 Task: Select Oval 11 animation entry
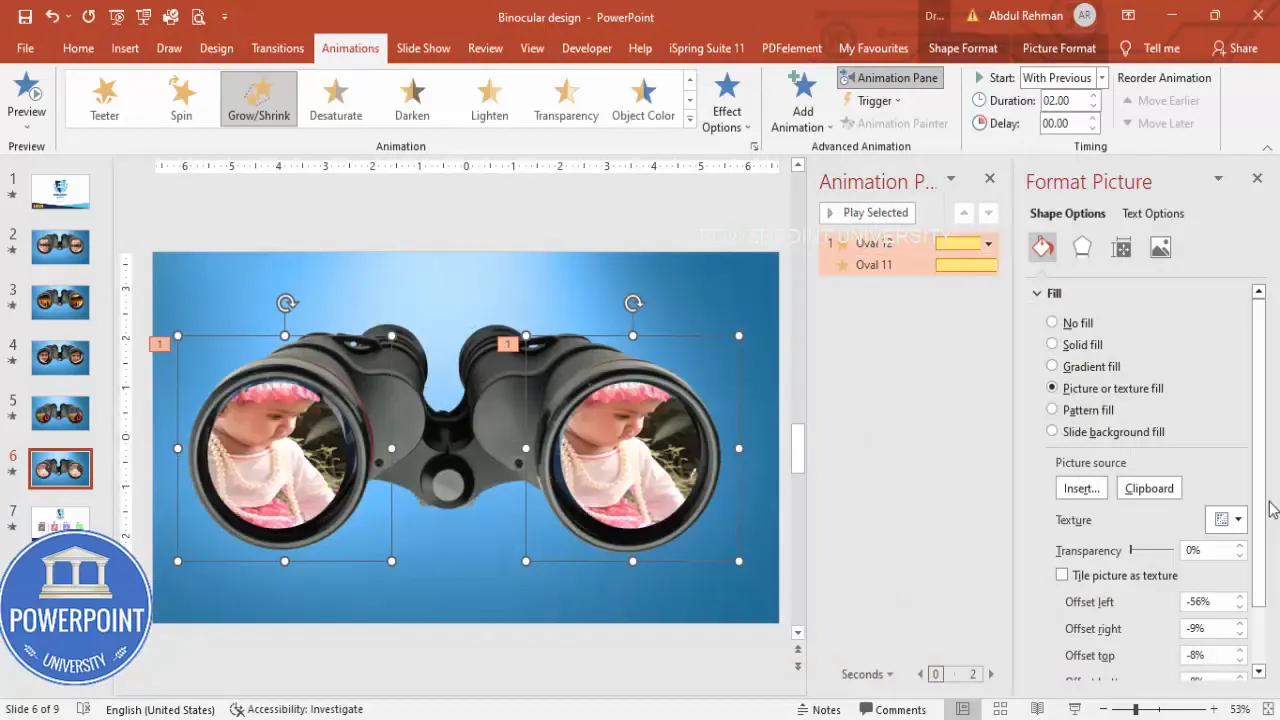908,265
